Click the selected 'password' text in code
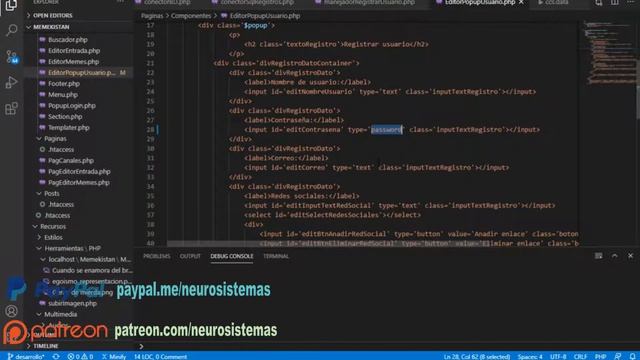Image resolution: width=640 pixels, height=360 pixels. [386, 130]
